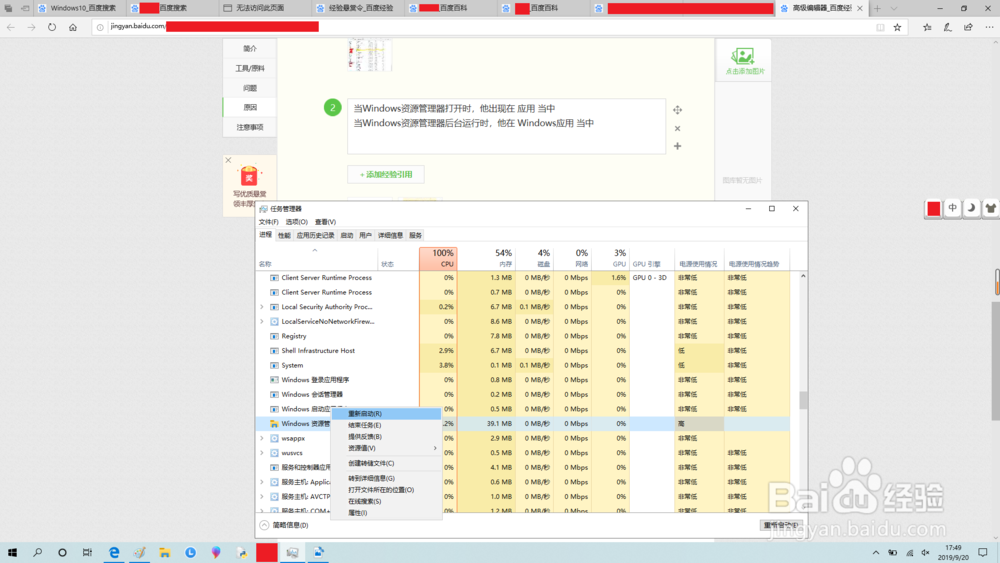Choose 重新启动 in the context menu
Screen dimensions: 1000x563
coord(386,414)
